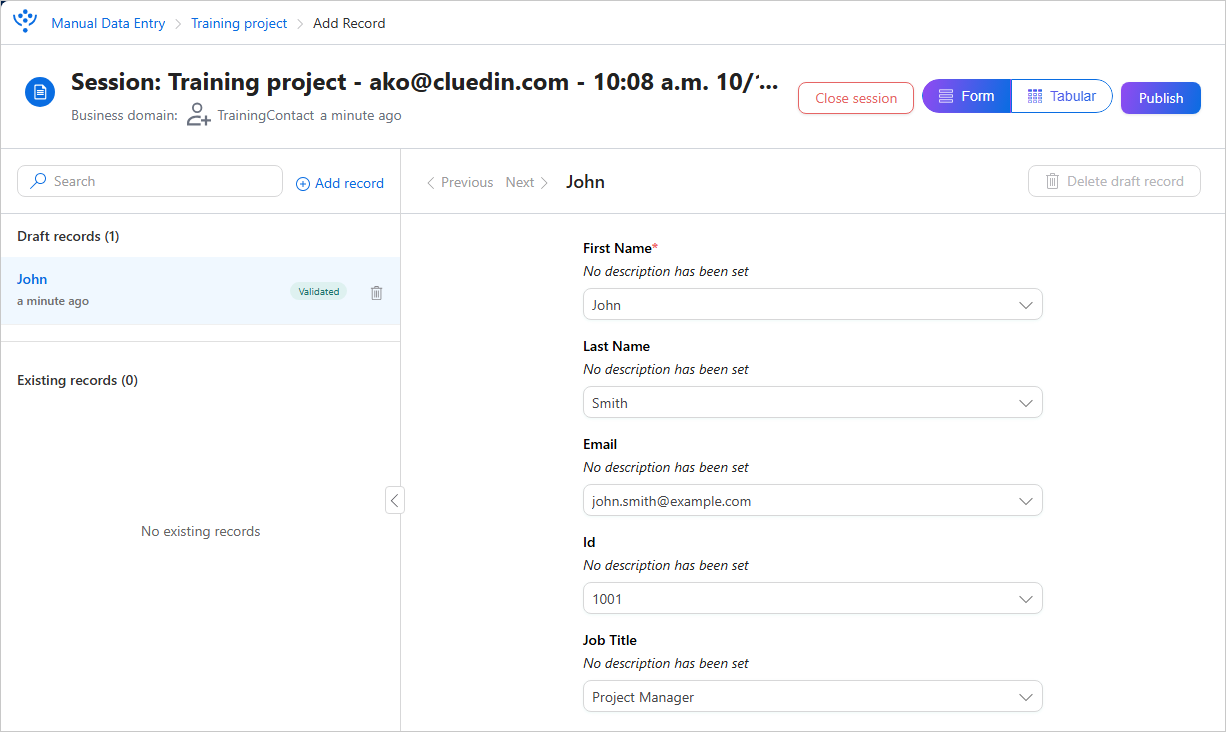This screenshot has width=1226, height=732.
Task: Publish the session
Action: coord(1160,98)
